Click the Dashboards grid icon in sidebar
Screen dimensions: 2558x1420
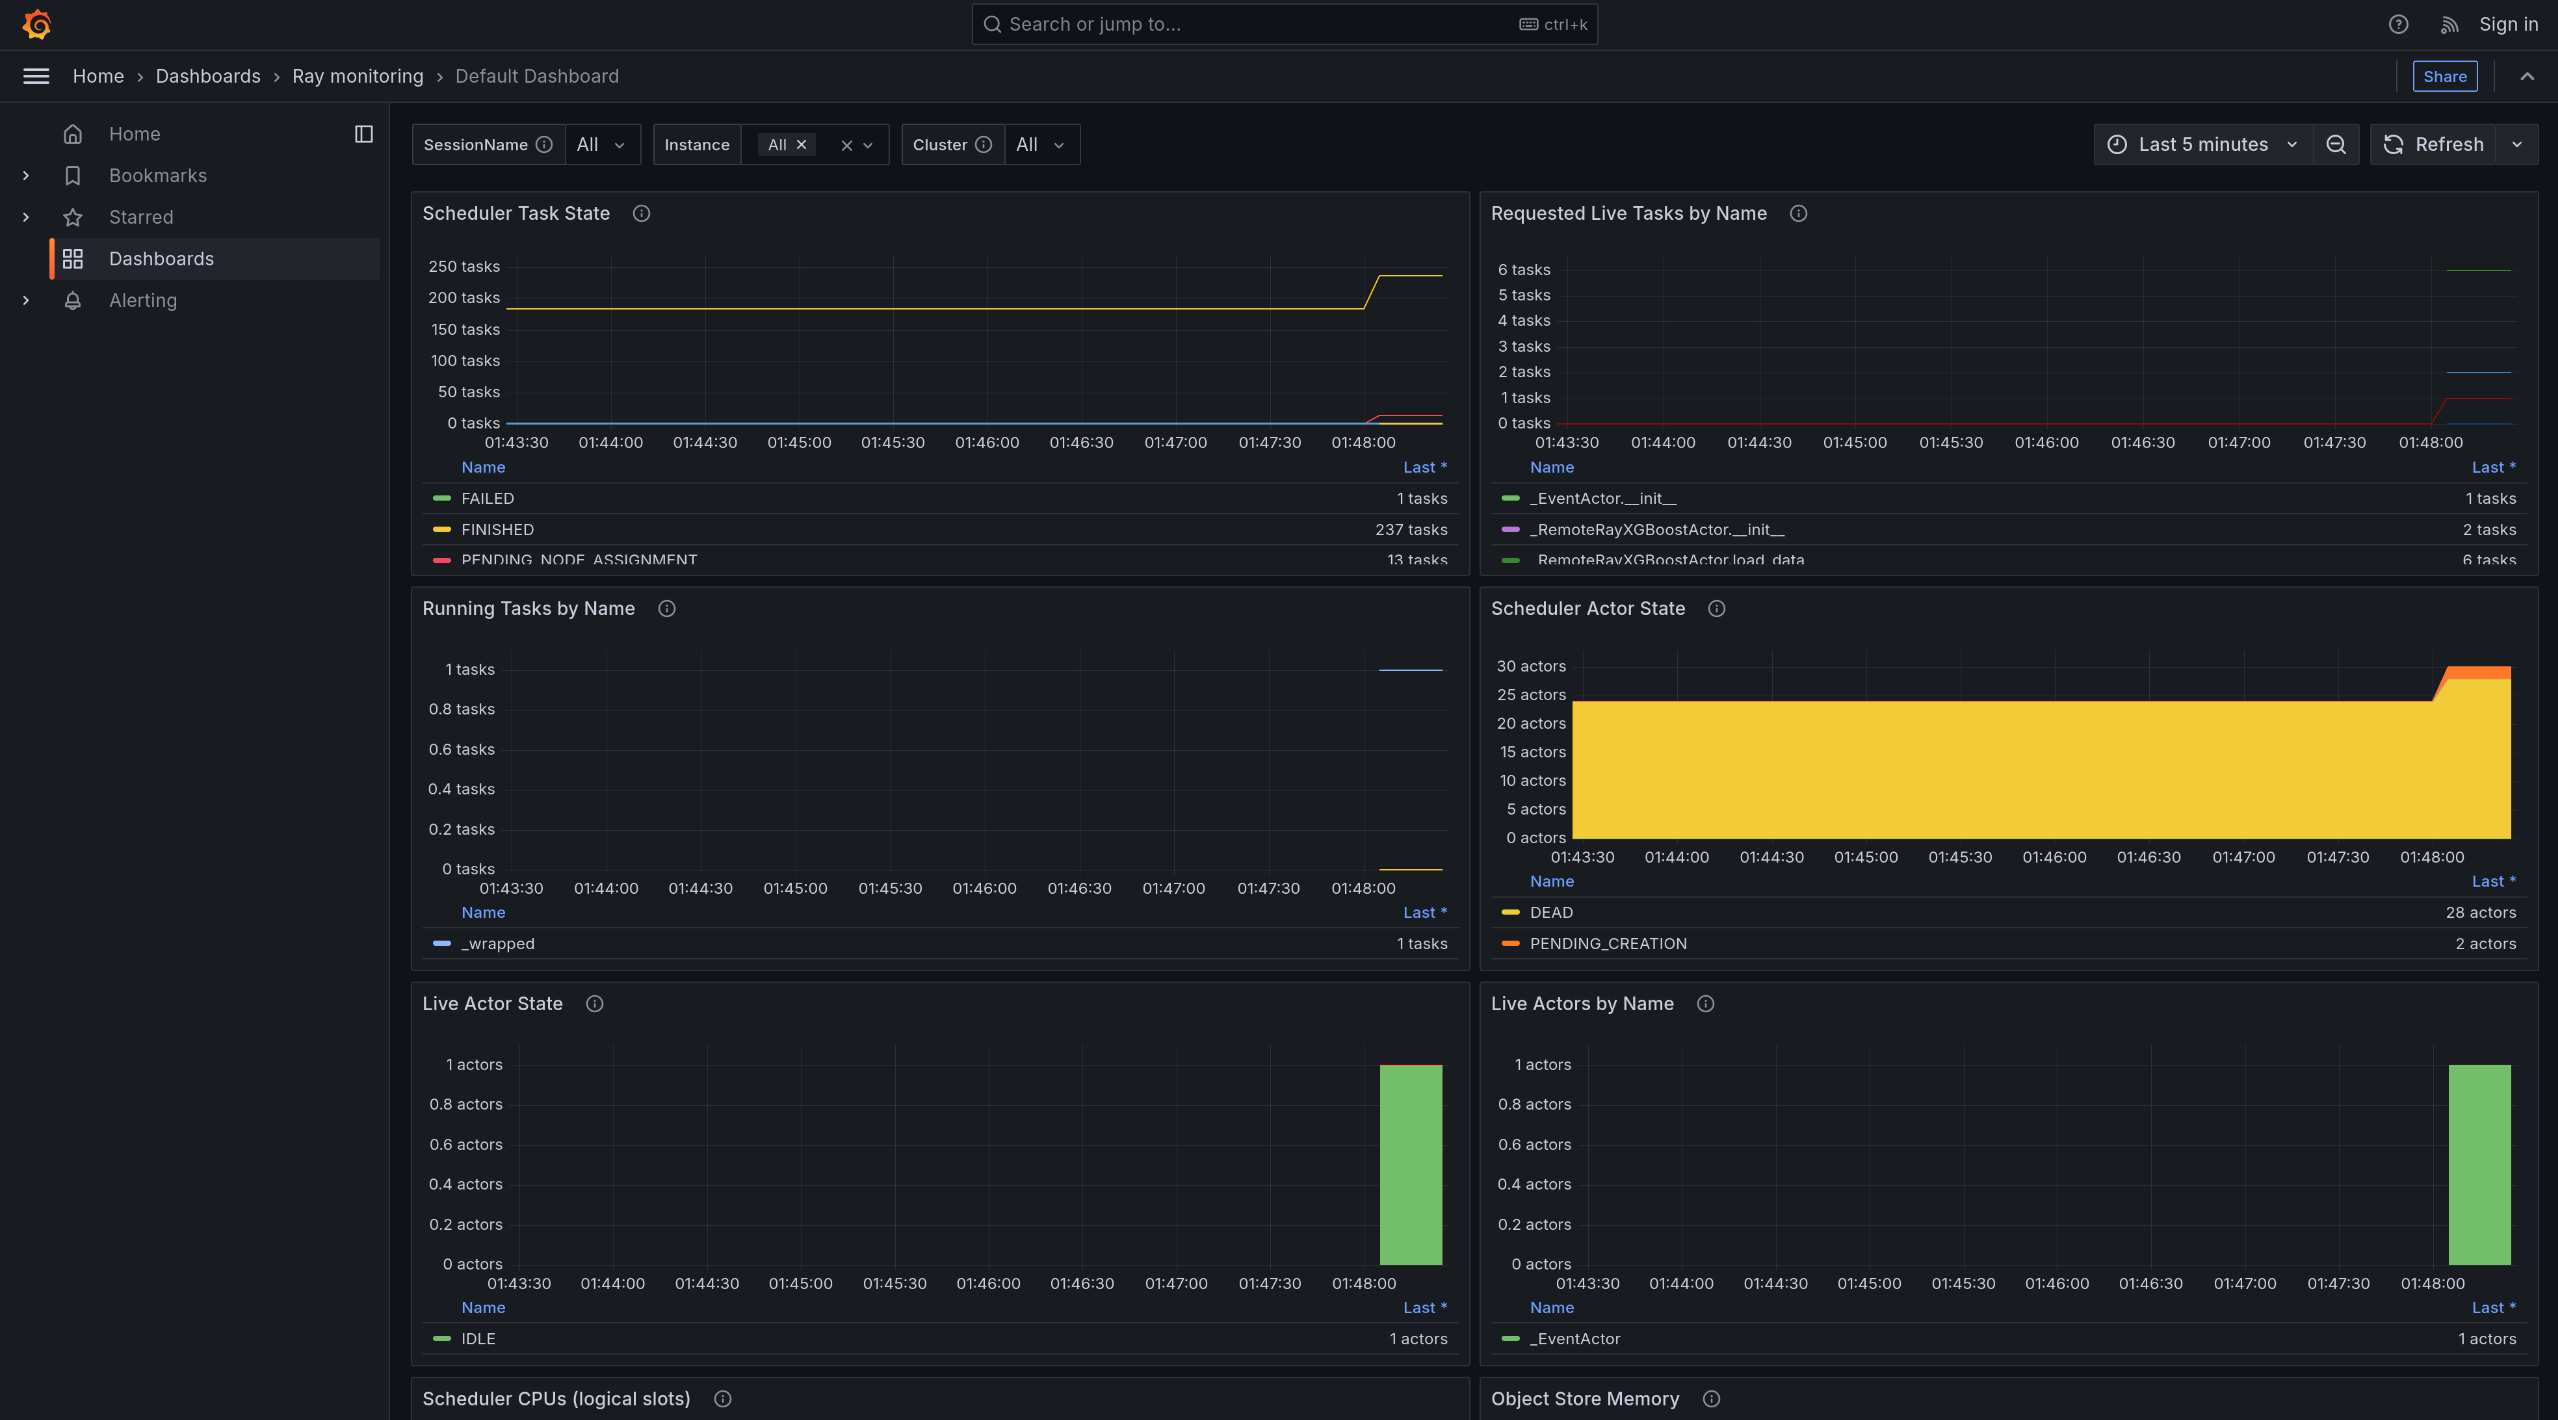click(x=73, y=259)
